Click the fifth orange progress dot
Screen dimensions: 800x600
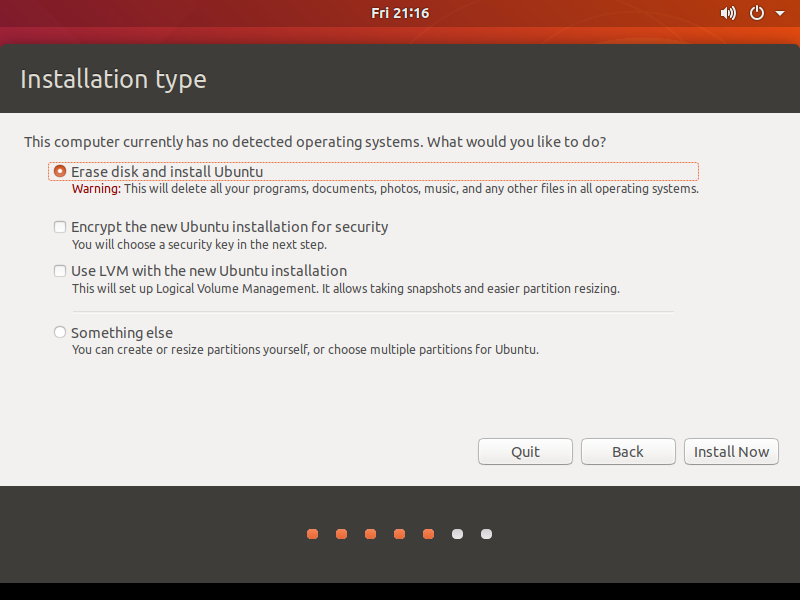(x=428, y=534)
